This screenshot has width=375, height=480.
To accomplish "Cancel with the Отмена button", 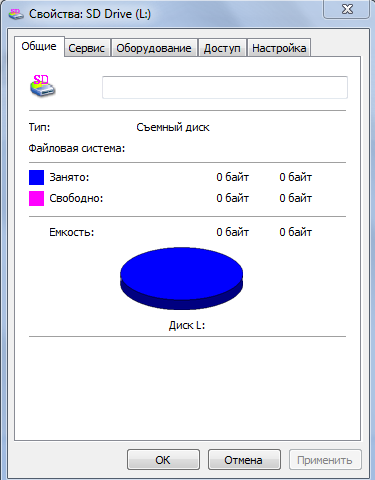I will point(244,460).
